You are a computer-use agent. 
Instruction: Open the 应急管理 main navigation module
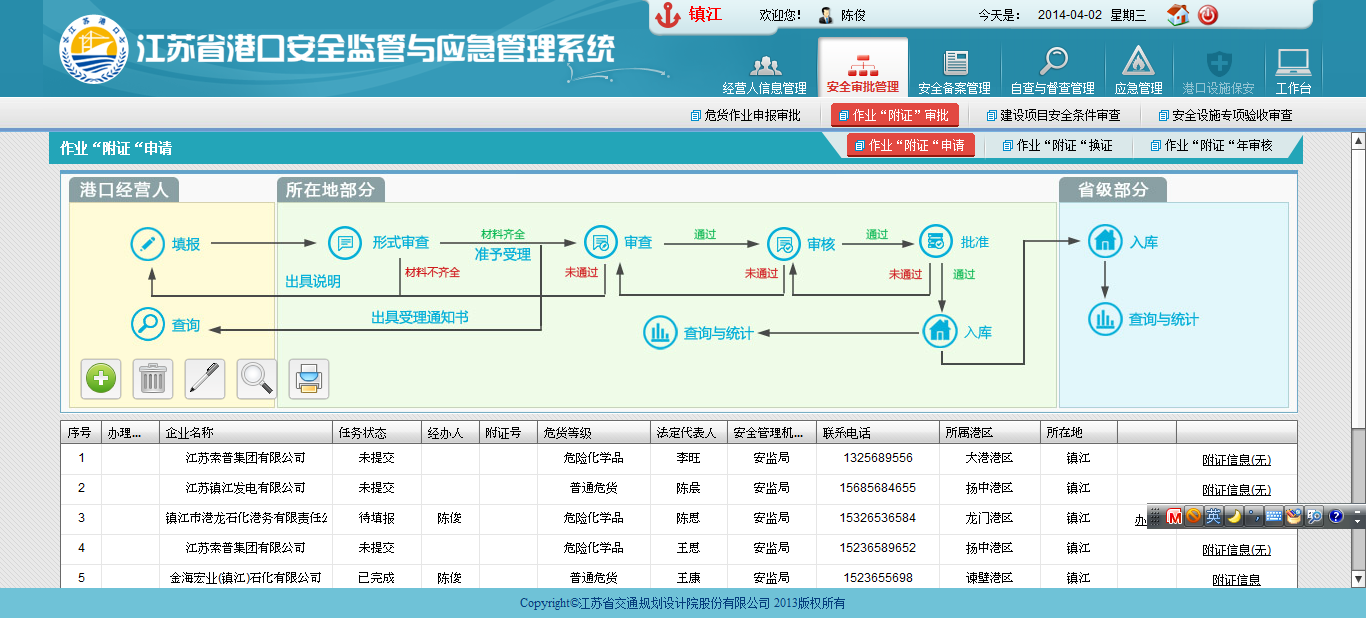1137,71
